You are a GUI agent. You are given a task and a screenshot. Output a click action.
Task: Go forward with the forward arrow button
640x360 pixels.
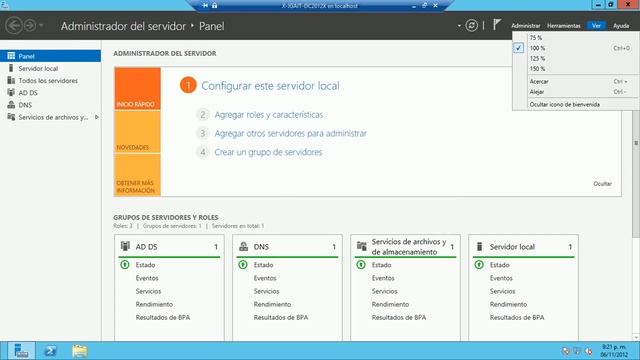30,26
